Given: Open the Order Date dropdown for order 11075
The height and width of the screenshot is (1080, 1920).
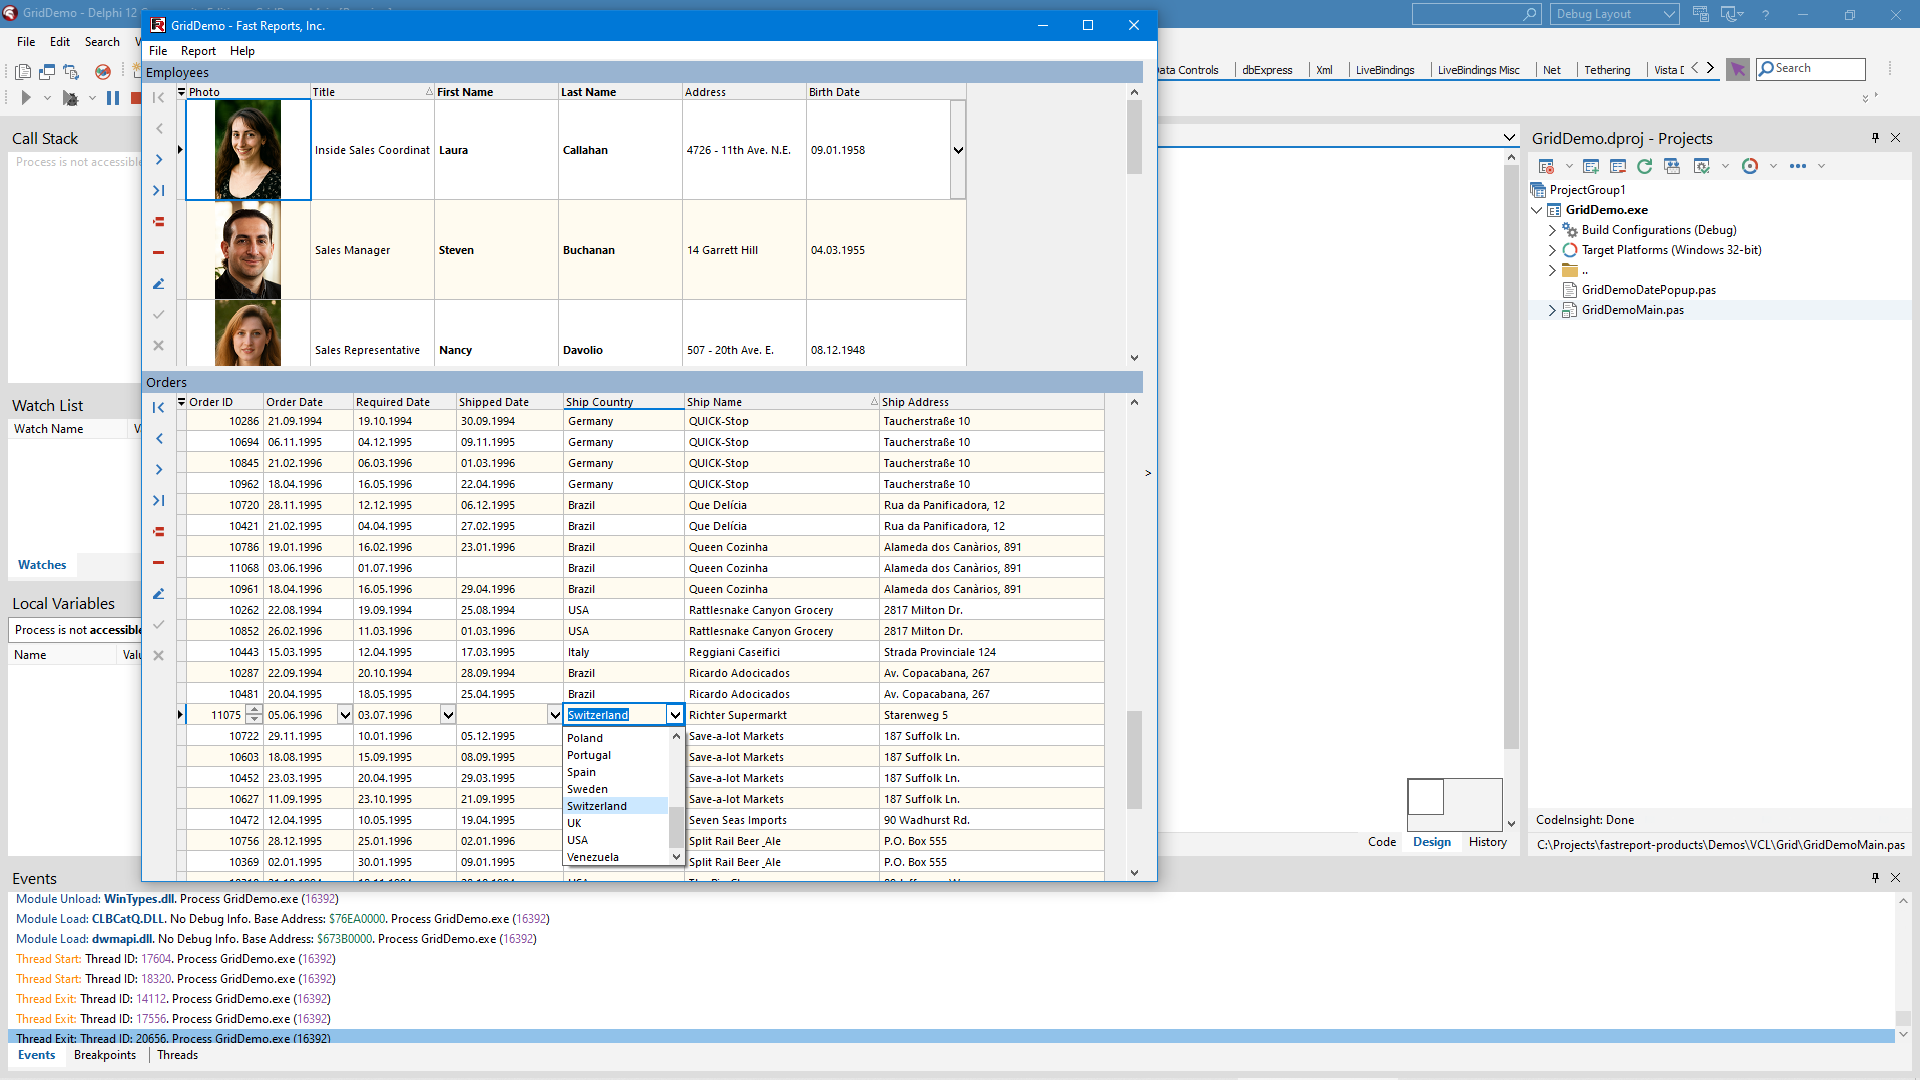Looking at the screenshot, I should pos(345,715).
